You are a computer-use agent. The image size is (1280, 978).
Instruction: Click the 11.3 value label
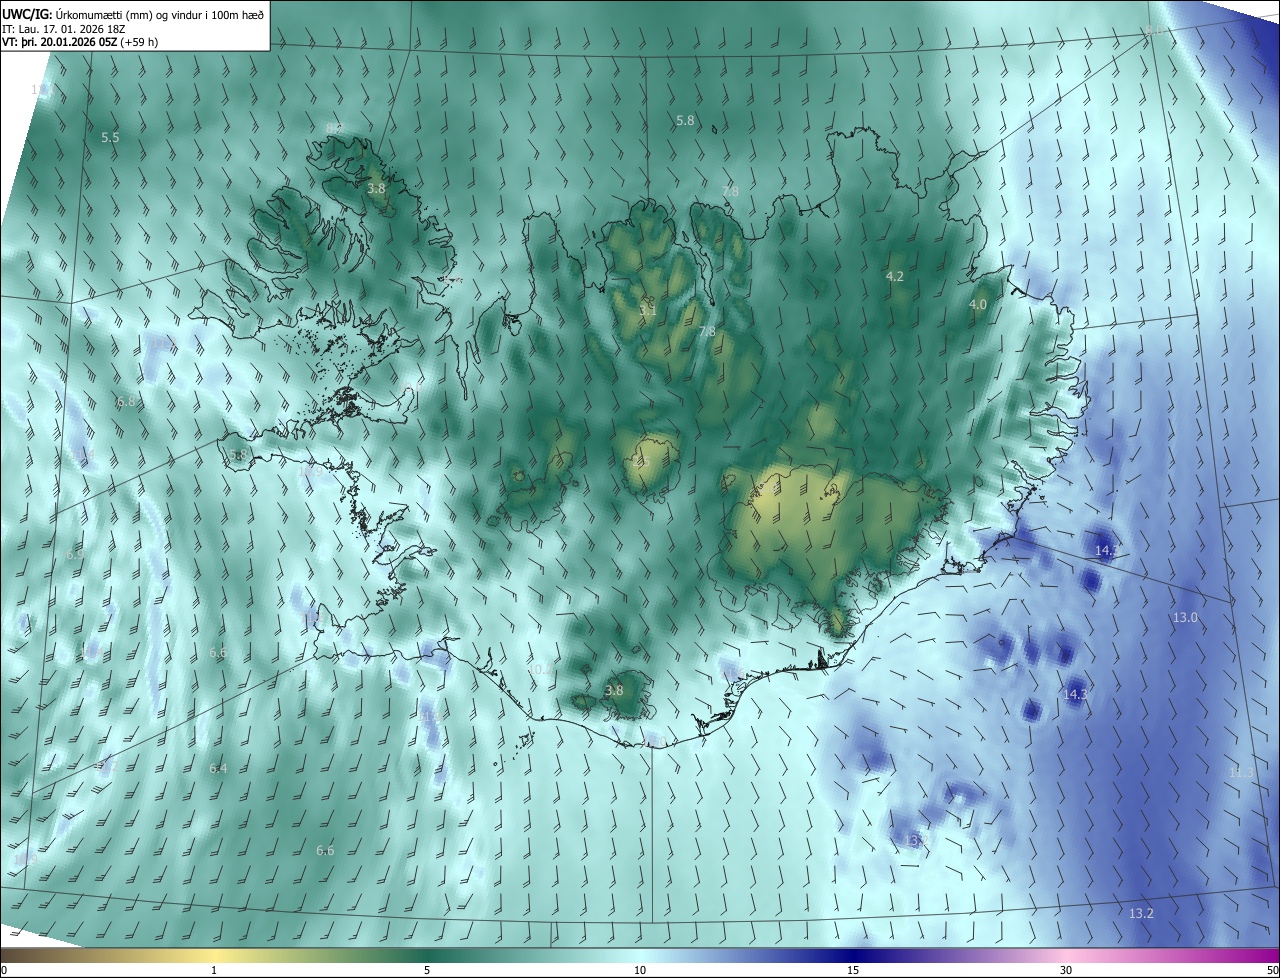tap(1241, 772)
